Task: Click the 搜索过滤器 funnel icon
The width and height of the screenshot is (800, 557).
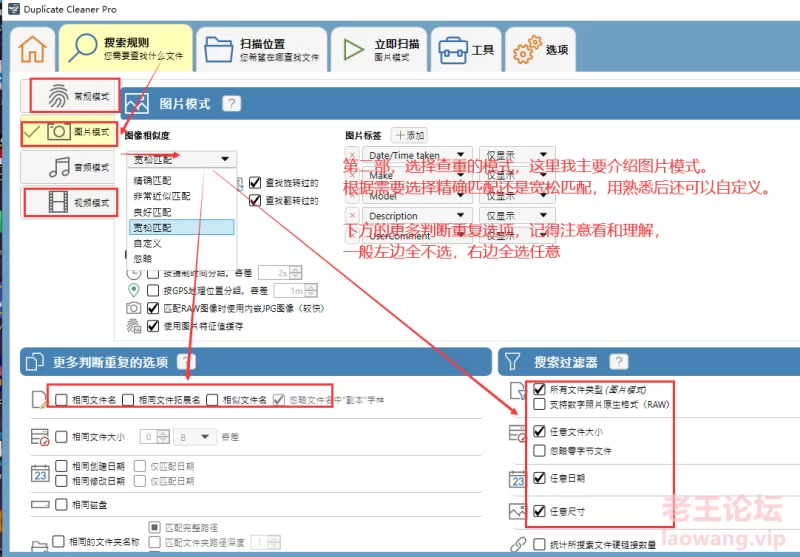Action: [512, 362]
